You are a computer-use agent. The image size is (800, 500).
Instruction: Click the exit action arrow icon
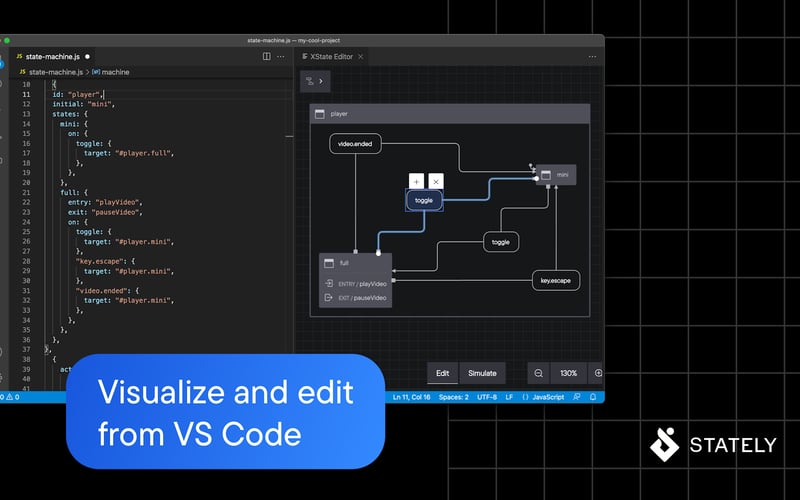coord(329,297)
